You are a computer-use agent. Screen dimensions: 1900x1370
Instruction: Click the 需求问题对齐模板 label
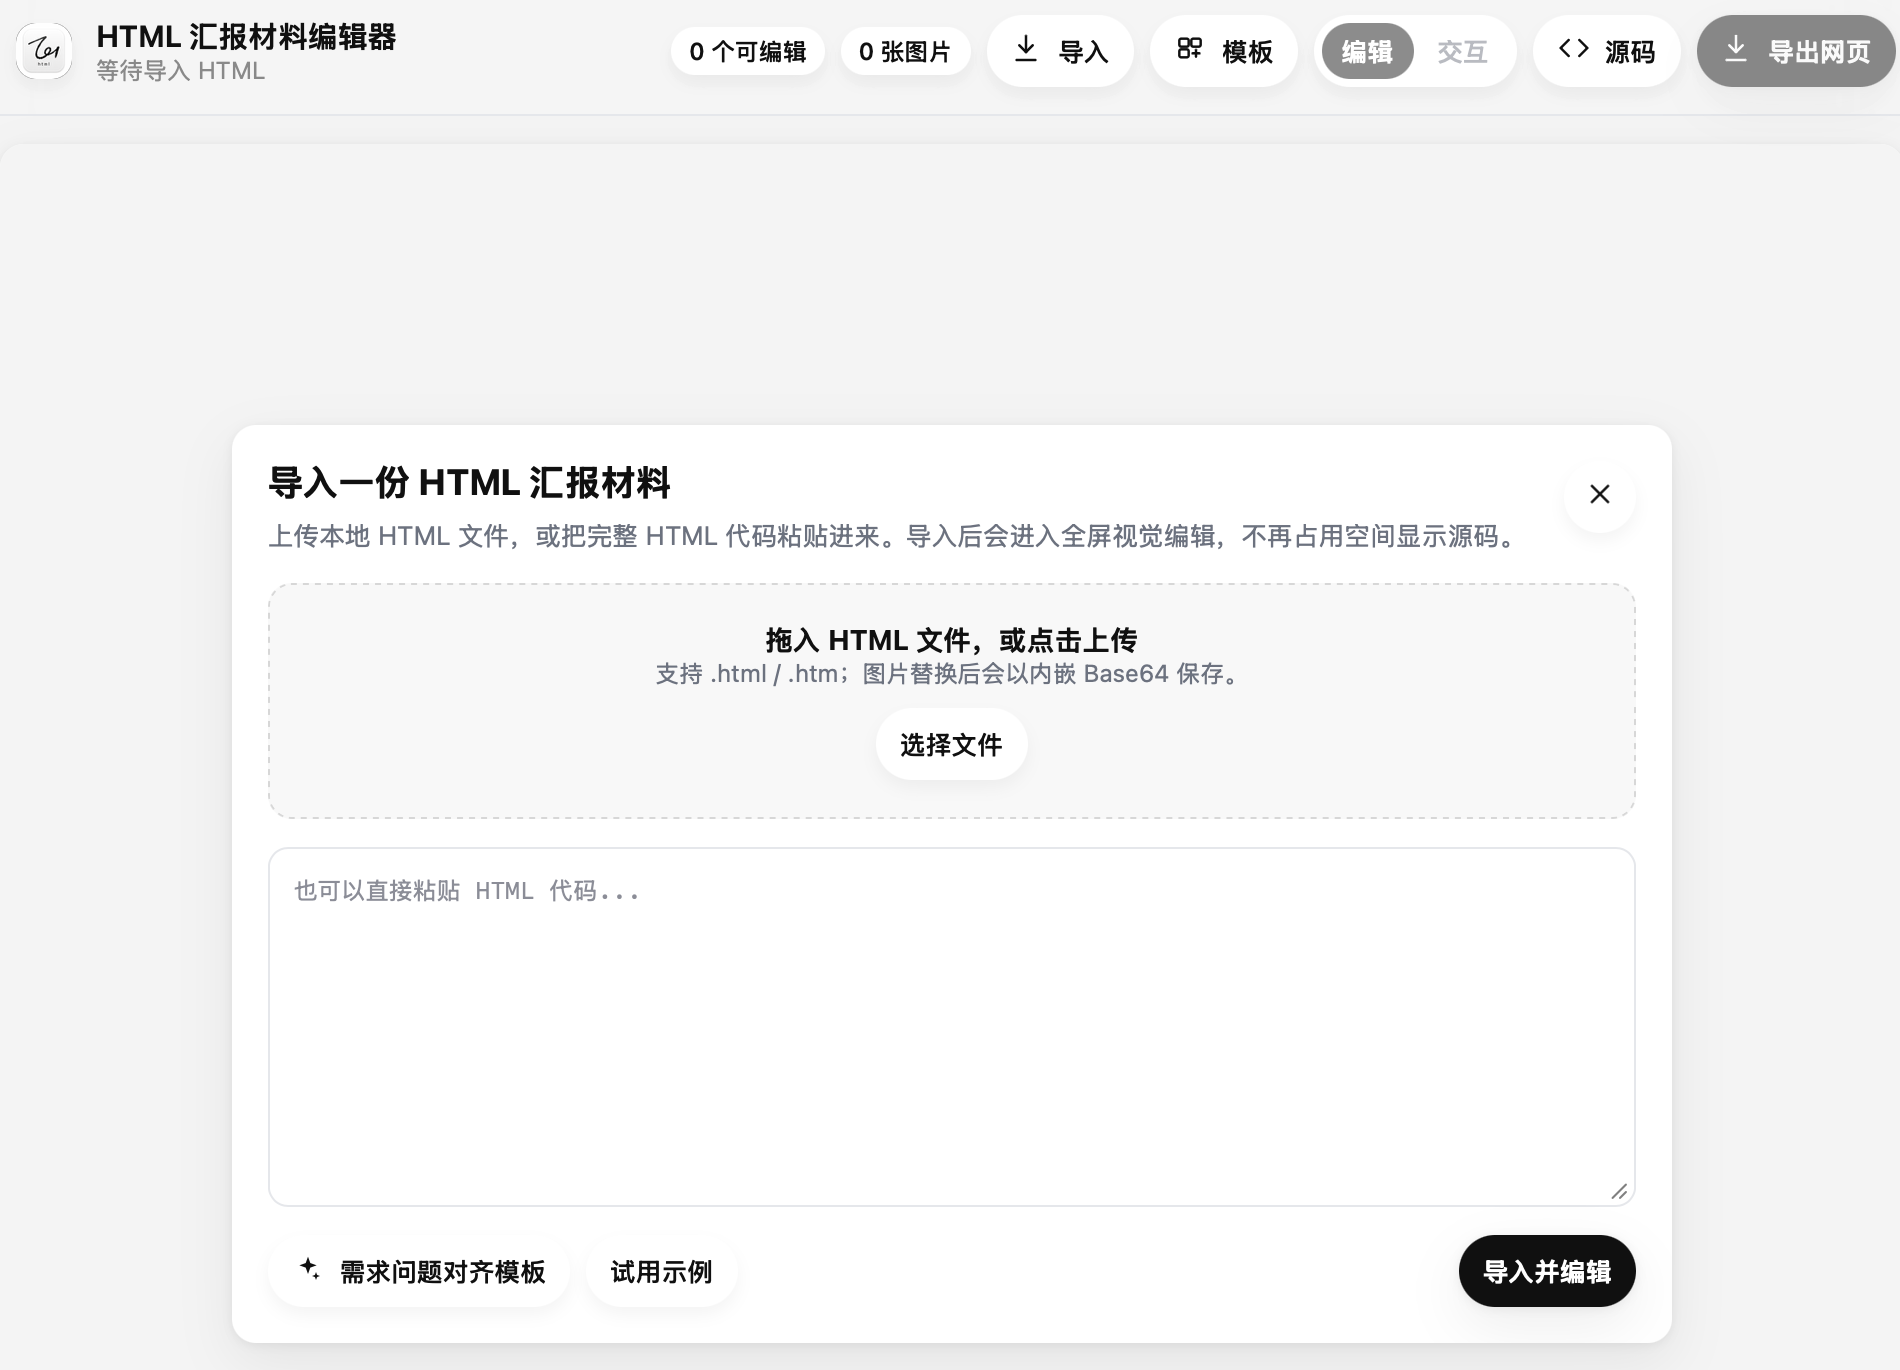(443, 1272)
